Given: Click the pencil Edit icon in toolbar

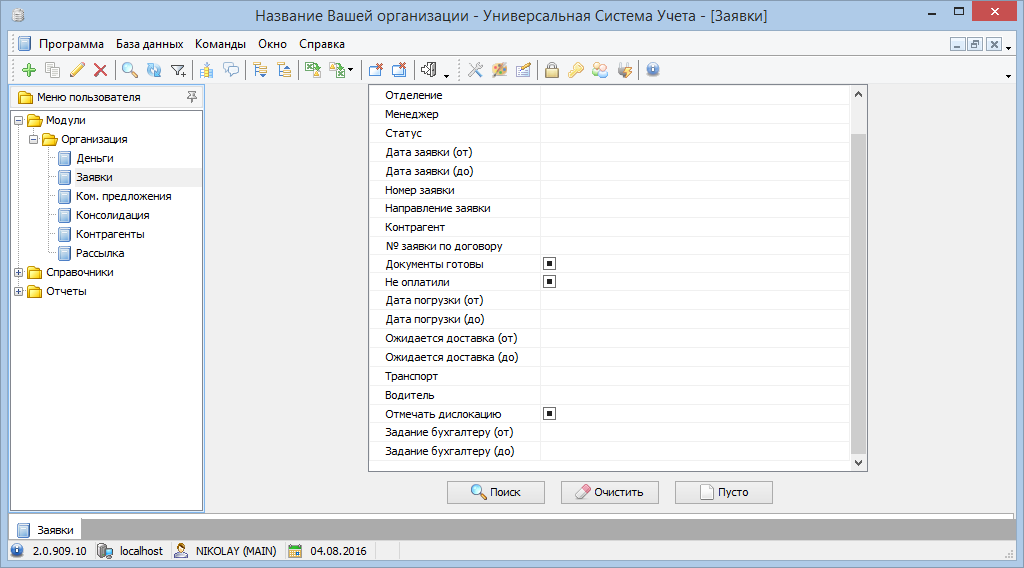Looking at the screenshot, I should 77,70.
